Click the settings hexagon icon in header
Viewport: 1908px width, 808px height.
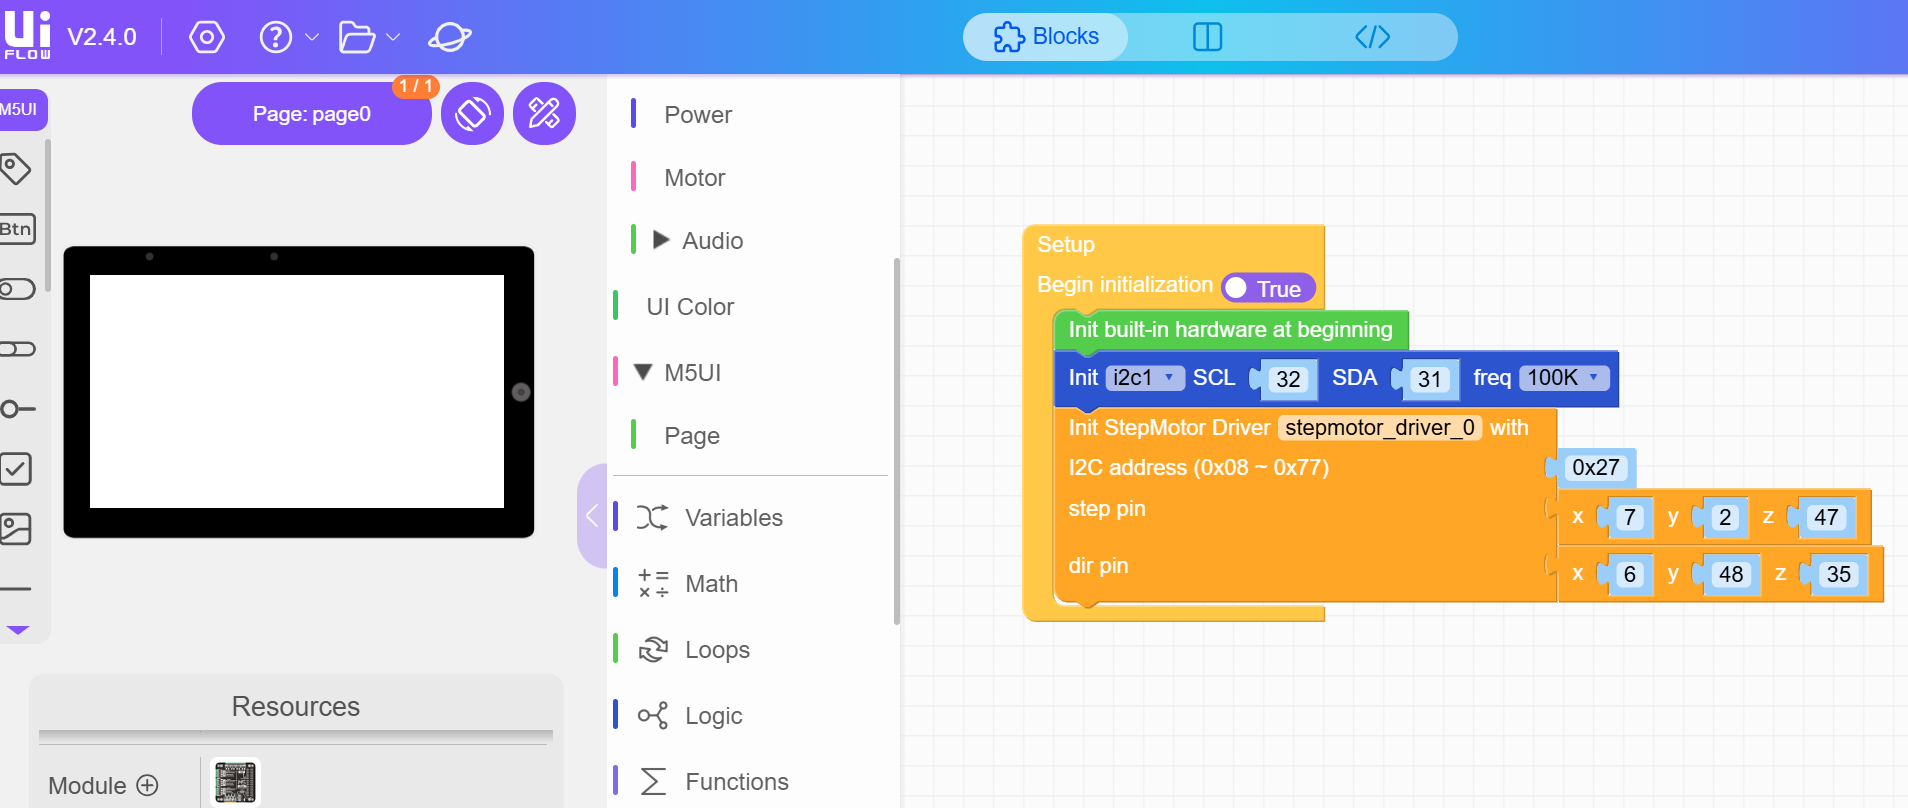click(x=206, y=38)
